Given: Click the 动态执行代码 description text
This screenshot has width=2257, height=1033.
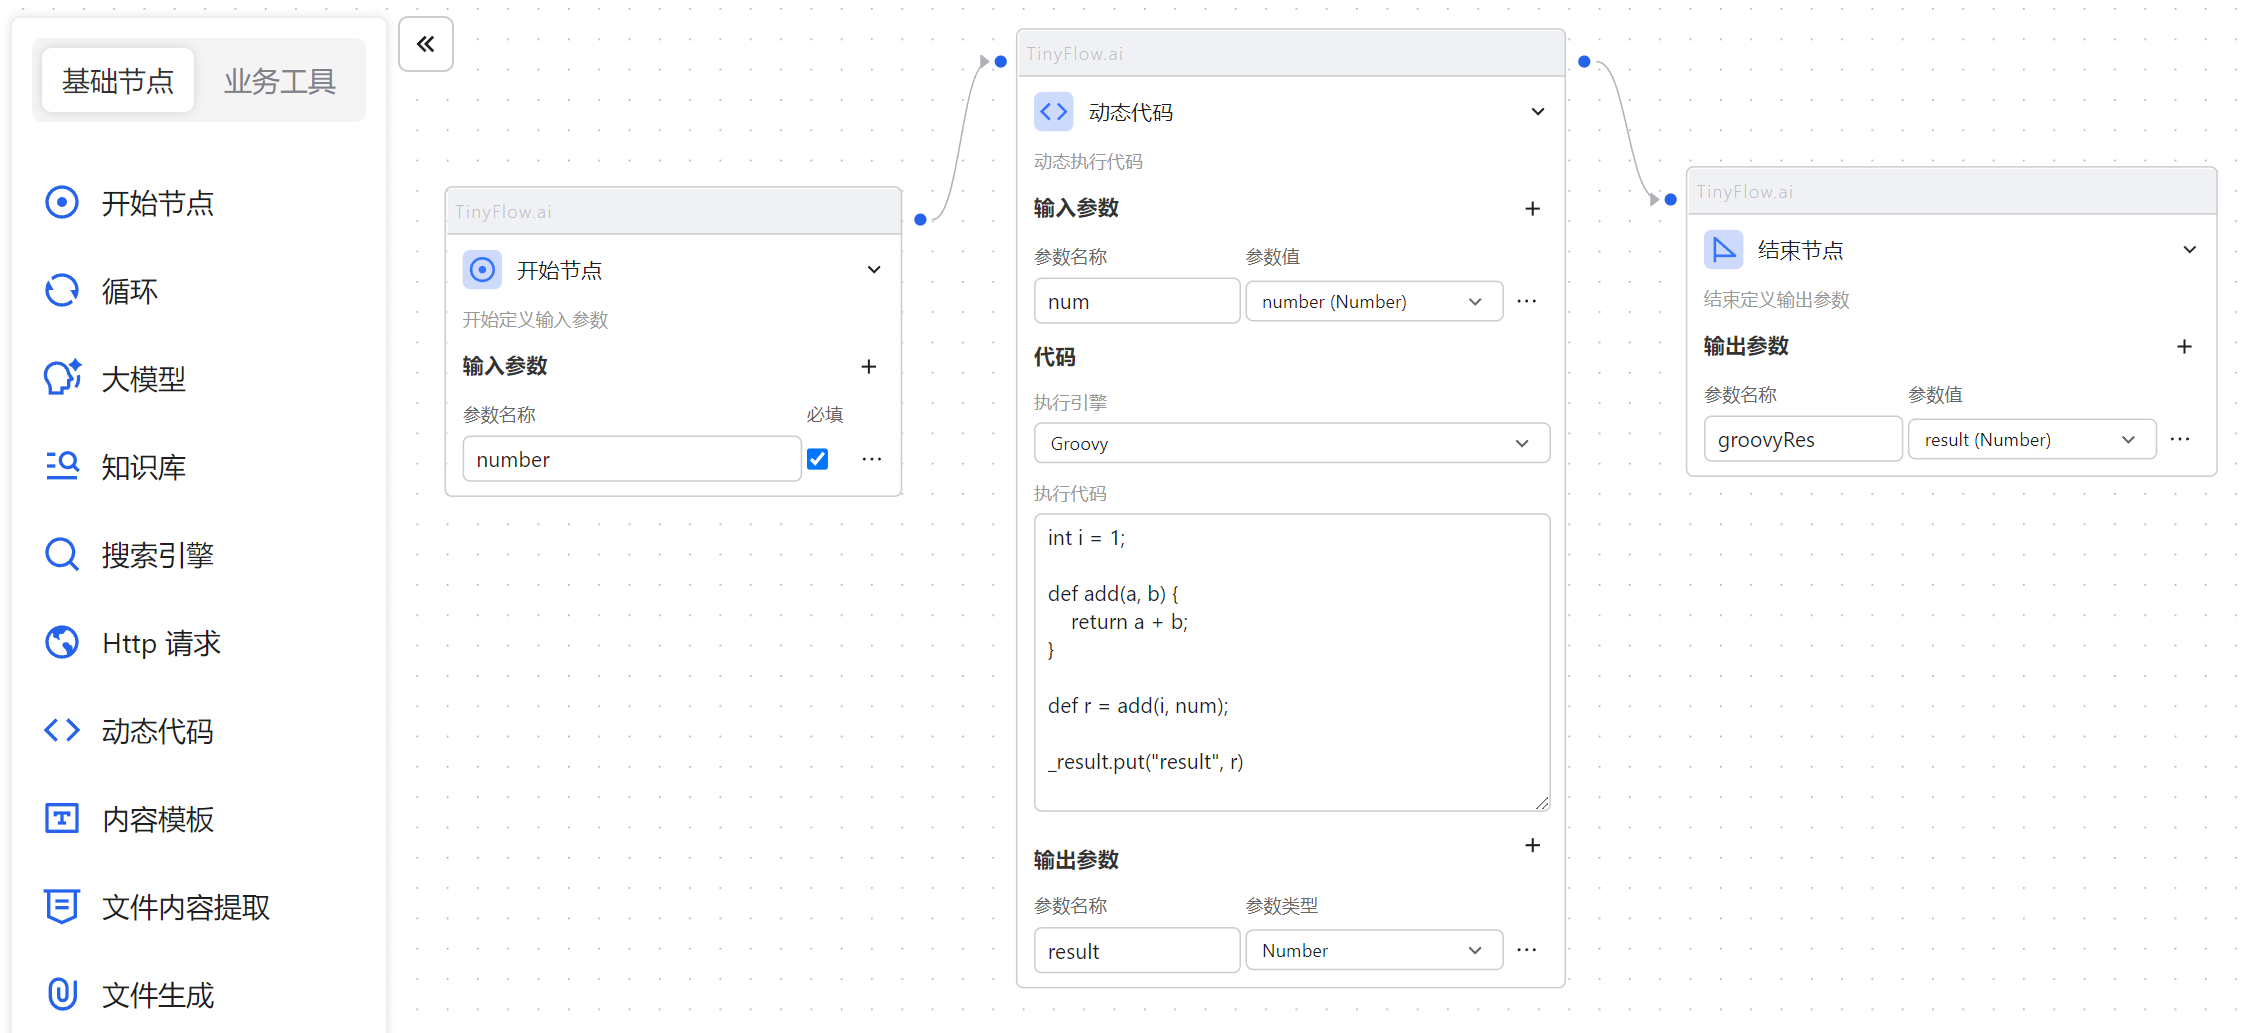Looking at the screenshot, I should (x=1088, y=162).
